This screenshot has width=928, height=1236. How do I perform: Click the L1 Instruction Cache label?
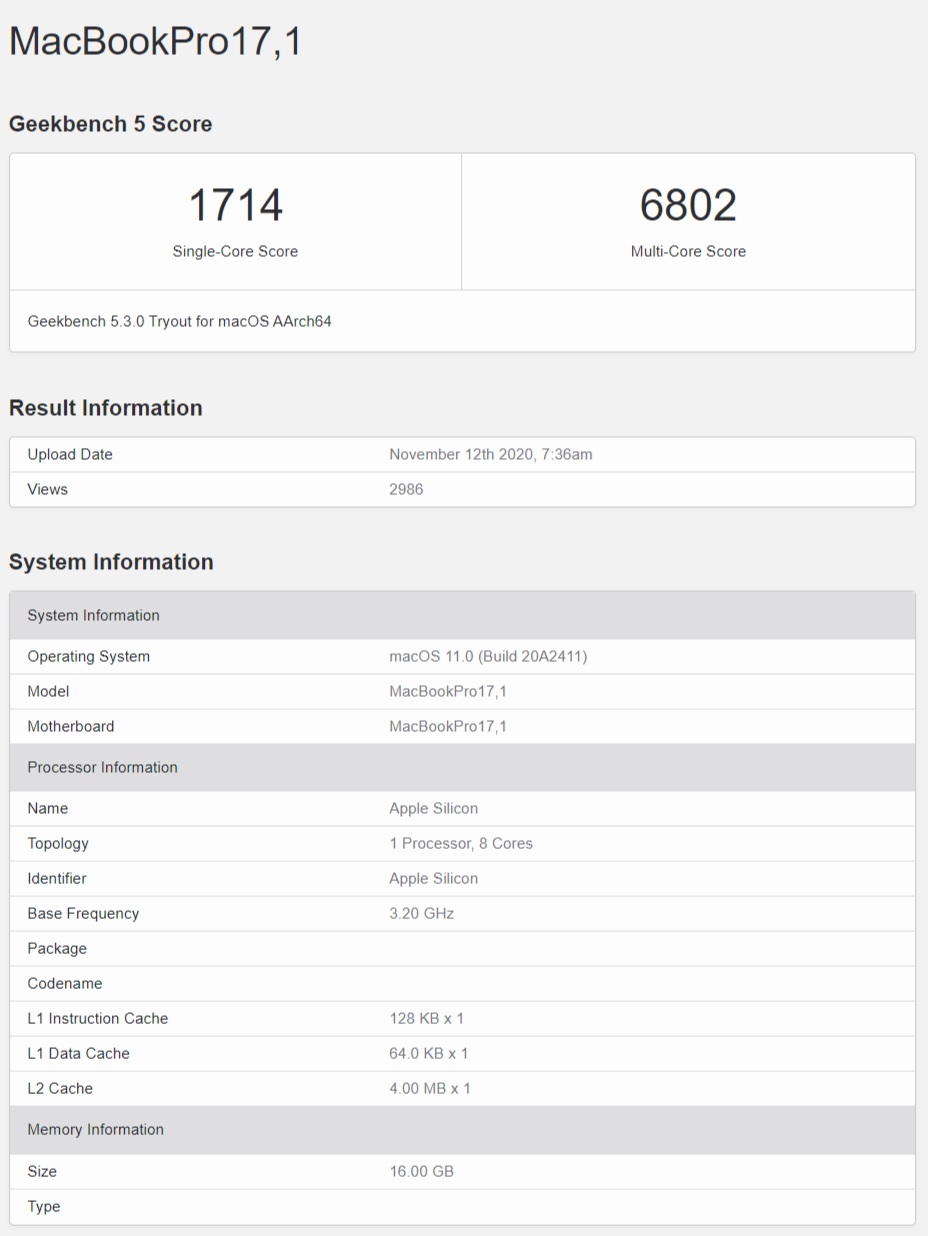(98, 1018)
